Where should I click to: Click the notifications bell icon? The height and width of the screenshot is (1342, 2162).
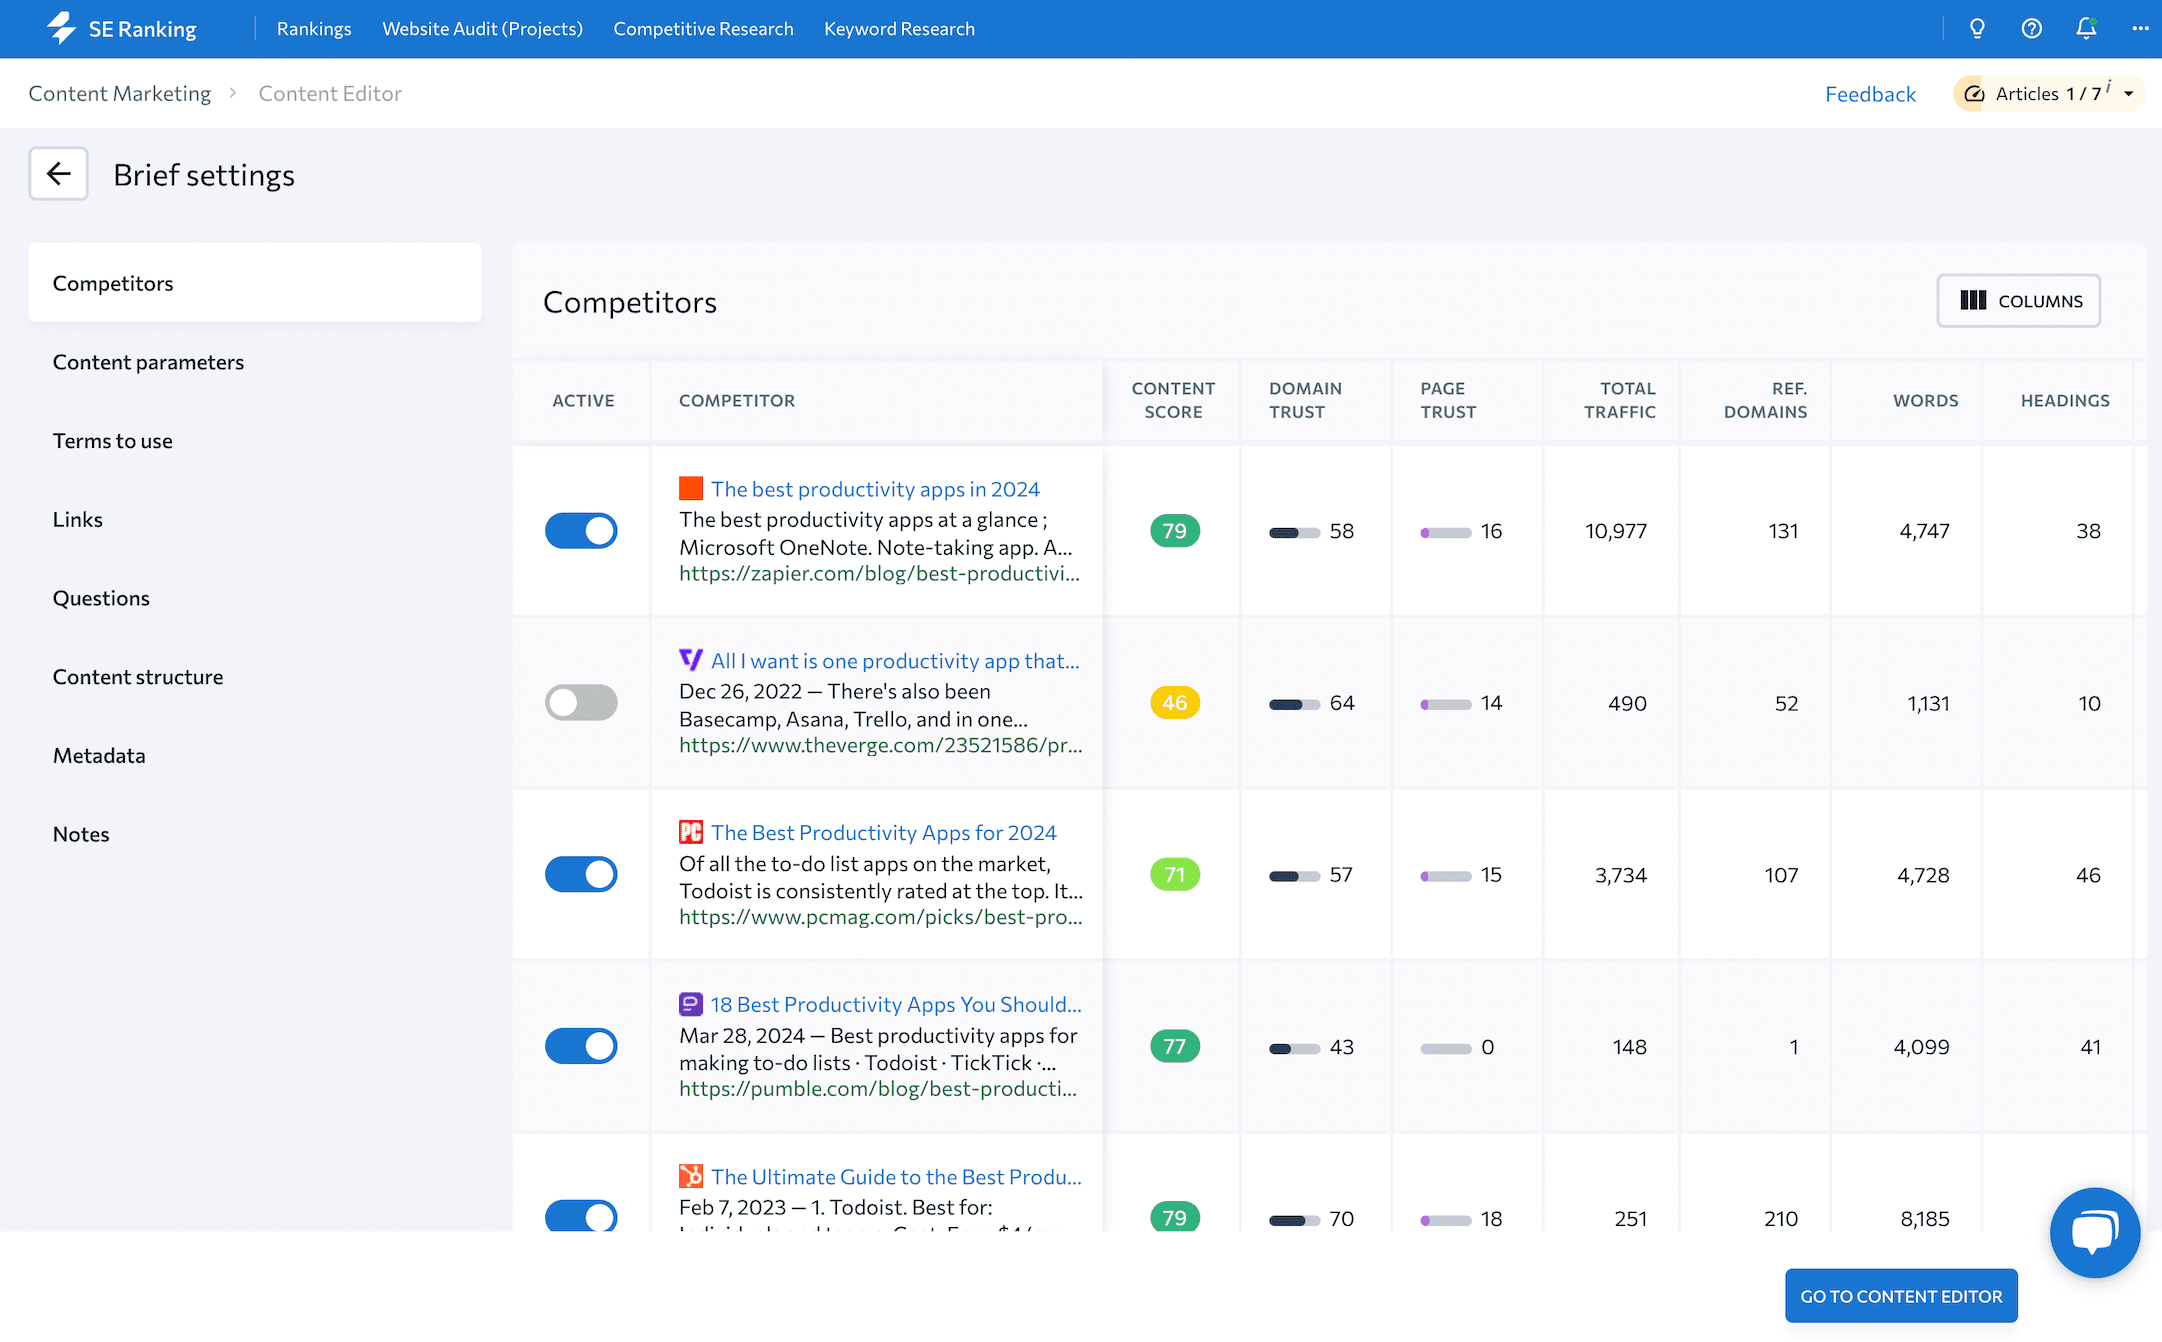coord(2086,29)
